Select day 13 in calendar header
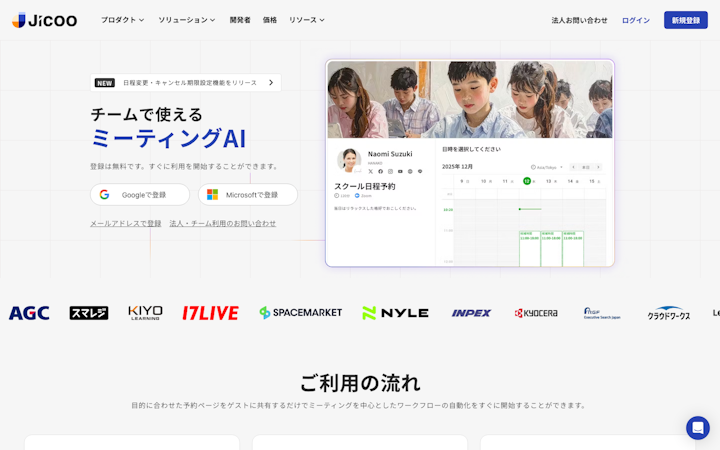Viewport: 720px width, 450px height. pos(551,181)
